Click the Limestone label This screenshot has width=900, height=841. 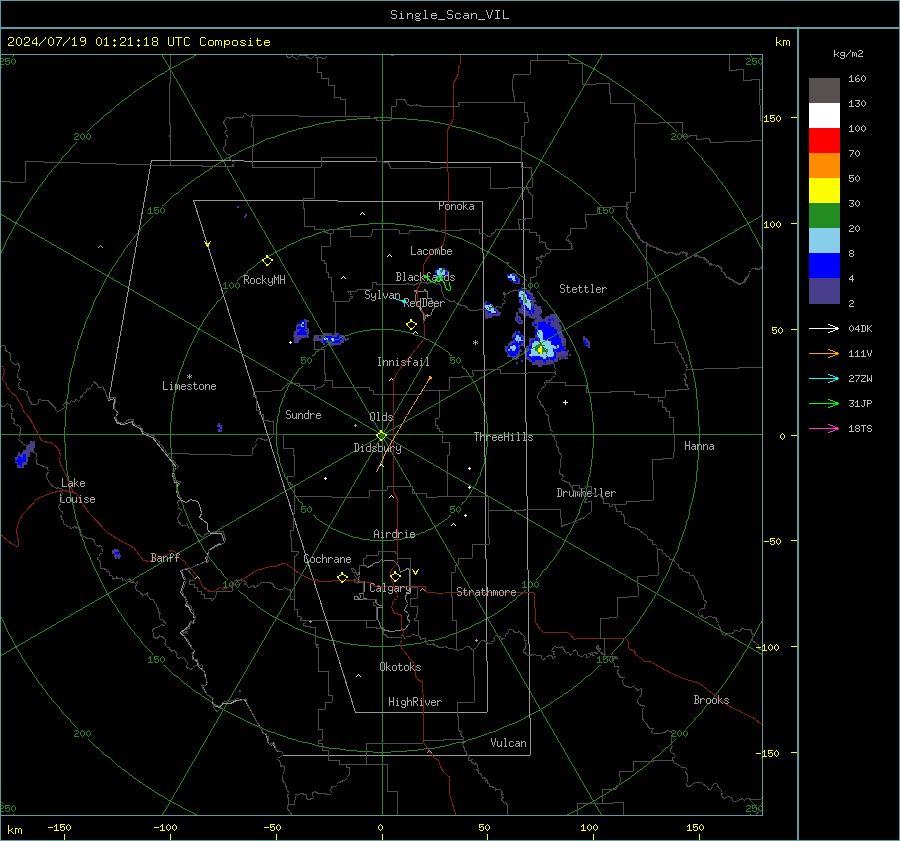coord(189,386)
